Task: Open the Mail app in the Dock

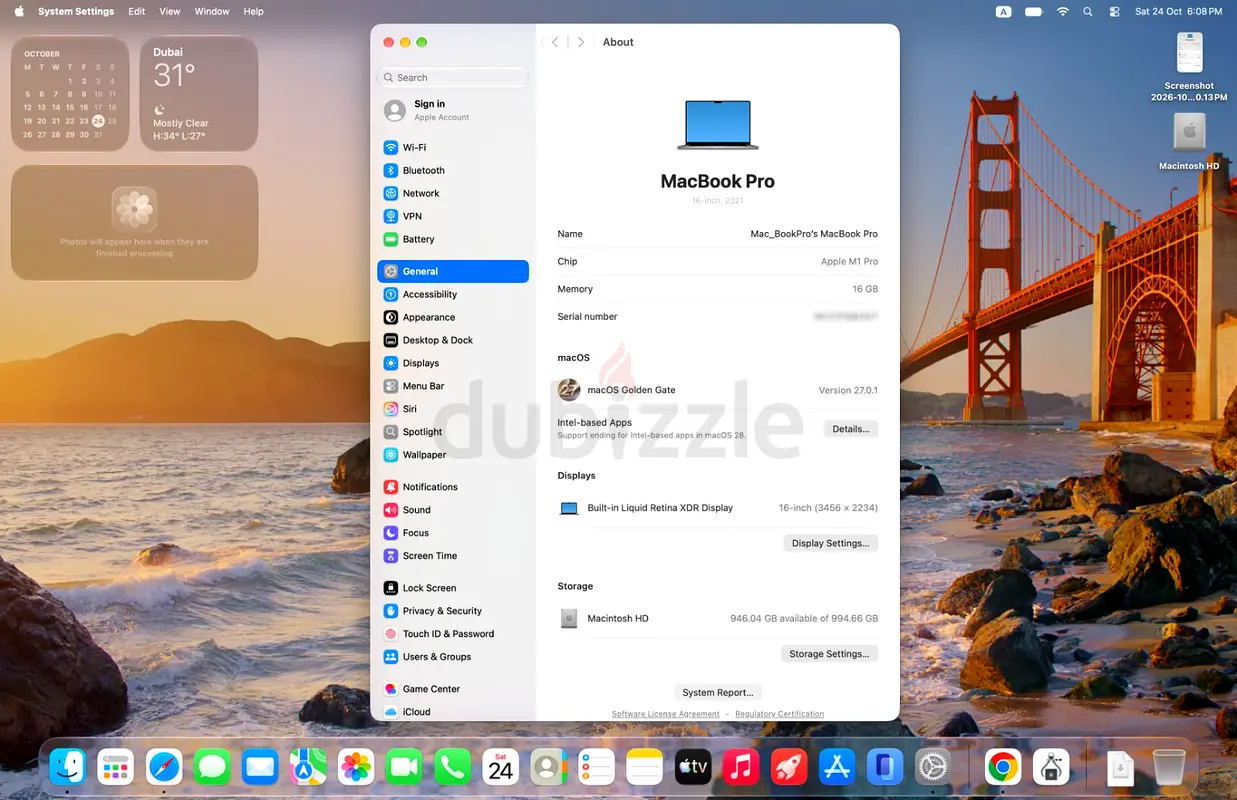Action: [x=260, y=767]
